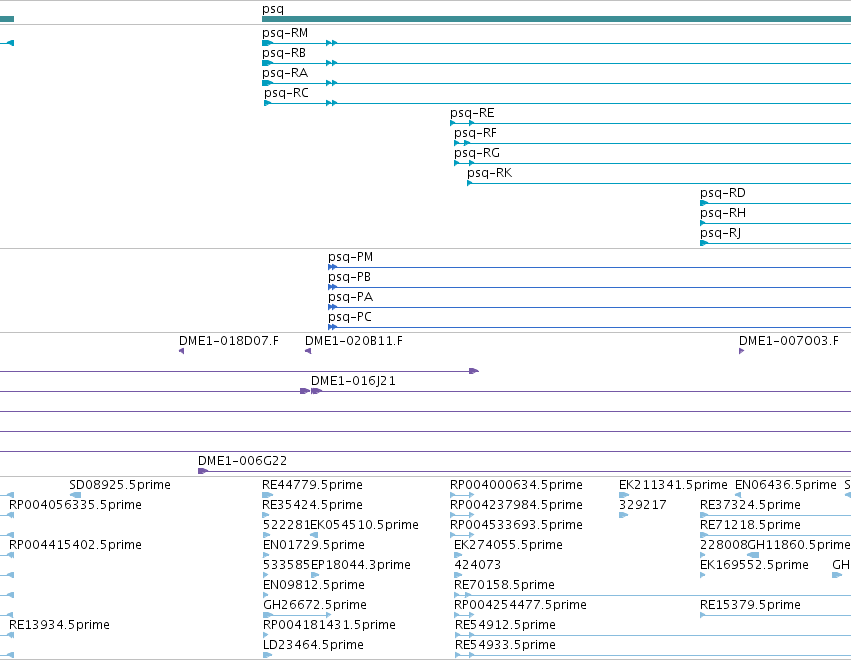The image size is (851, 660).
Task: Click the RP004056335.5prime EST label
Action: pyautogui.click(x=75, y=505)
